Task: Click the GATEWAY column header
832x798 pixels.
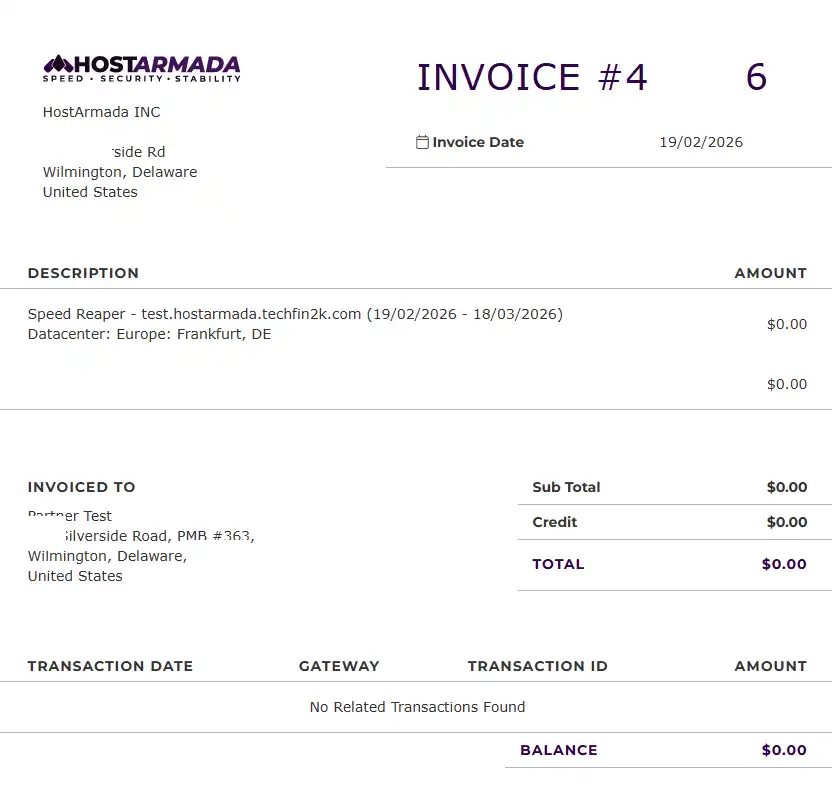Action: click(x=339, y=666)
